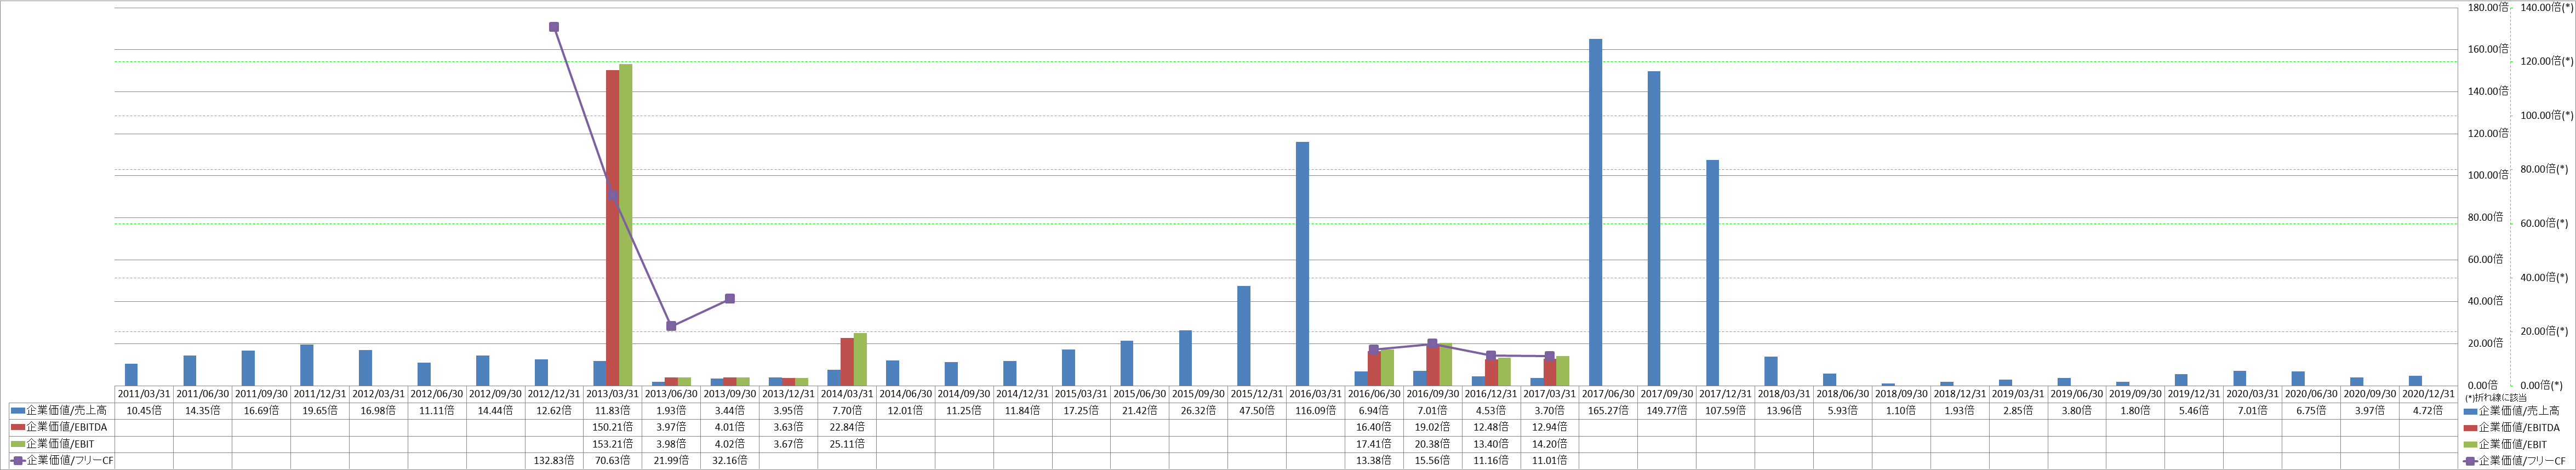
Task: Click the 20.38倍 EBIT cell
Action: click(1433, 444)
